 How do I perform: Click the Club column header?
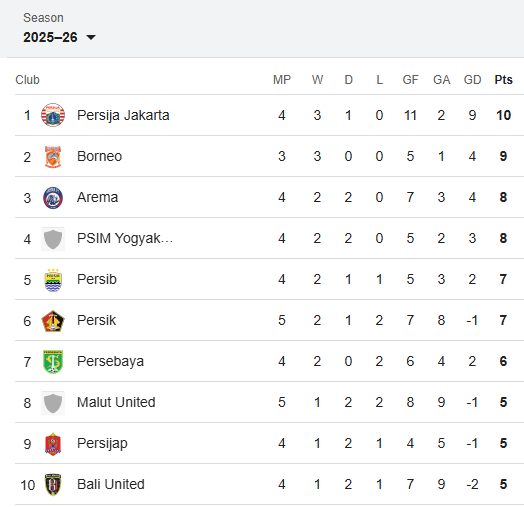click(27, 80)
